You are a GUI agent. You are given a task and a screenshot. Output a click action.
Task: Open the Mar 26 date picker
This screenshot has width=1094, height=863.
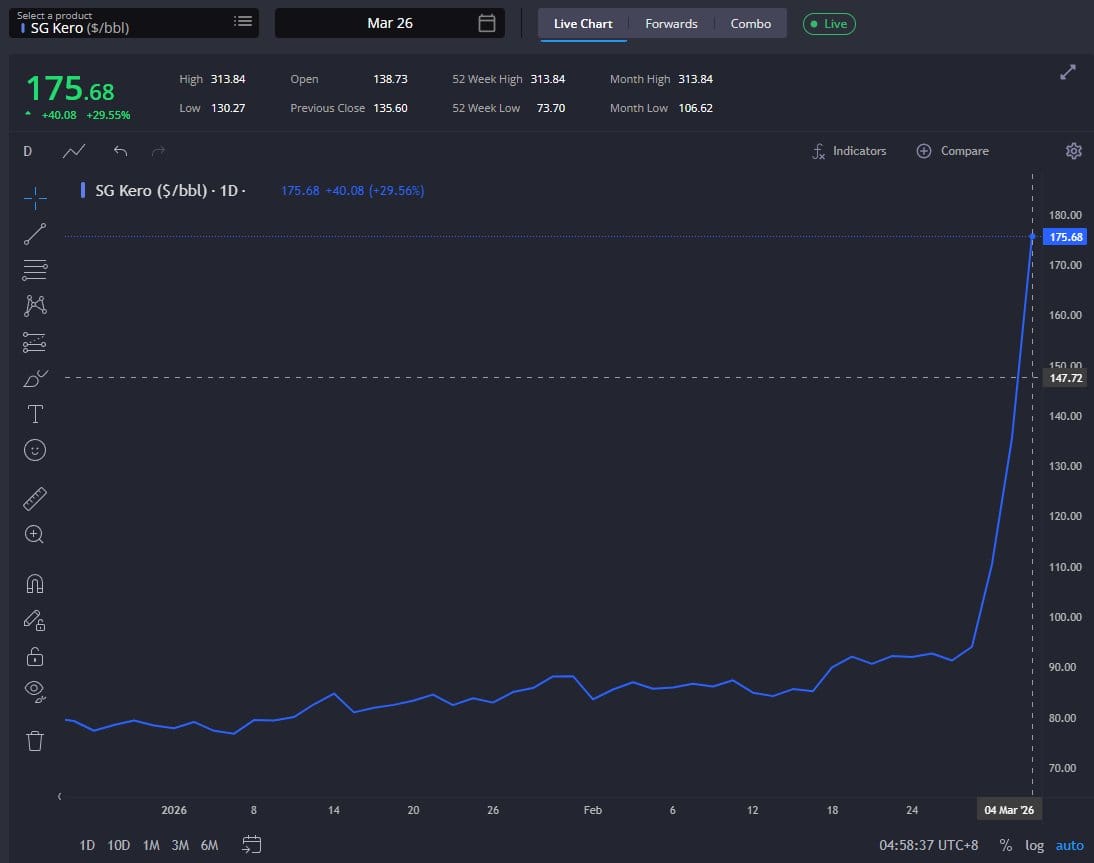(390, 23)
